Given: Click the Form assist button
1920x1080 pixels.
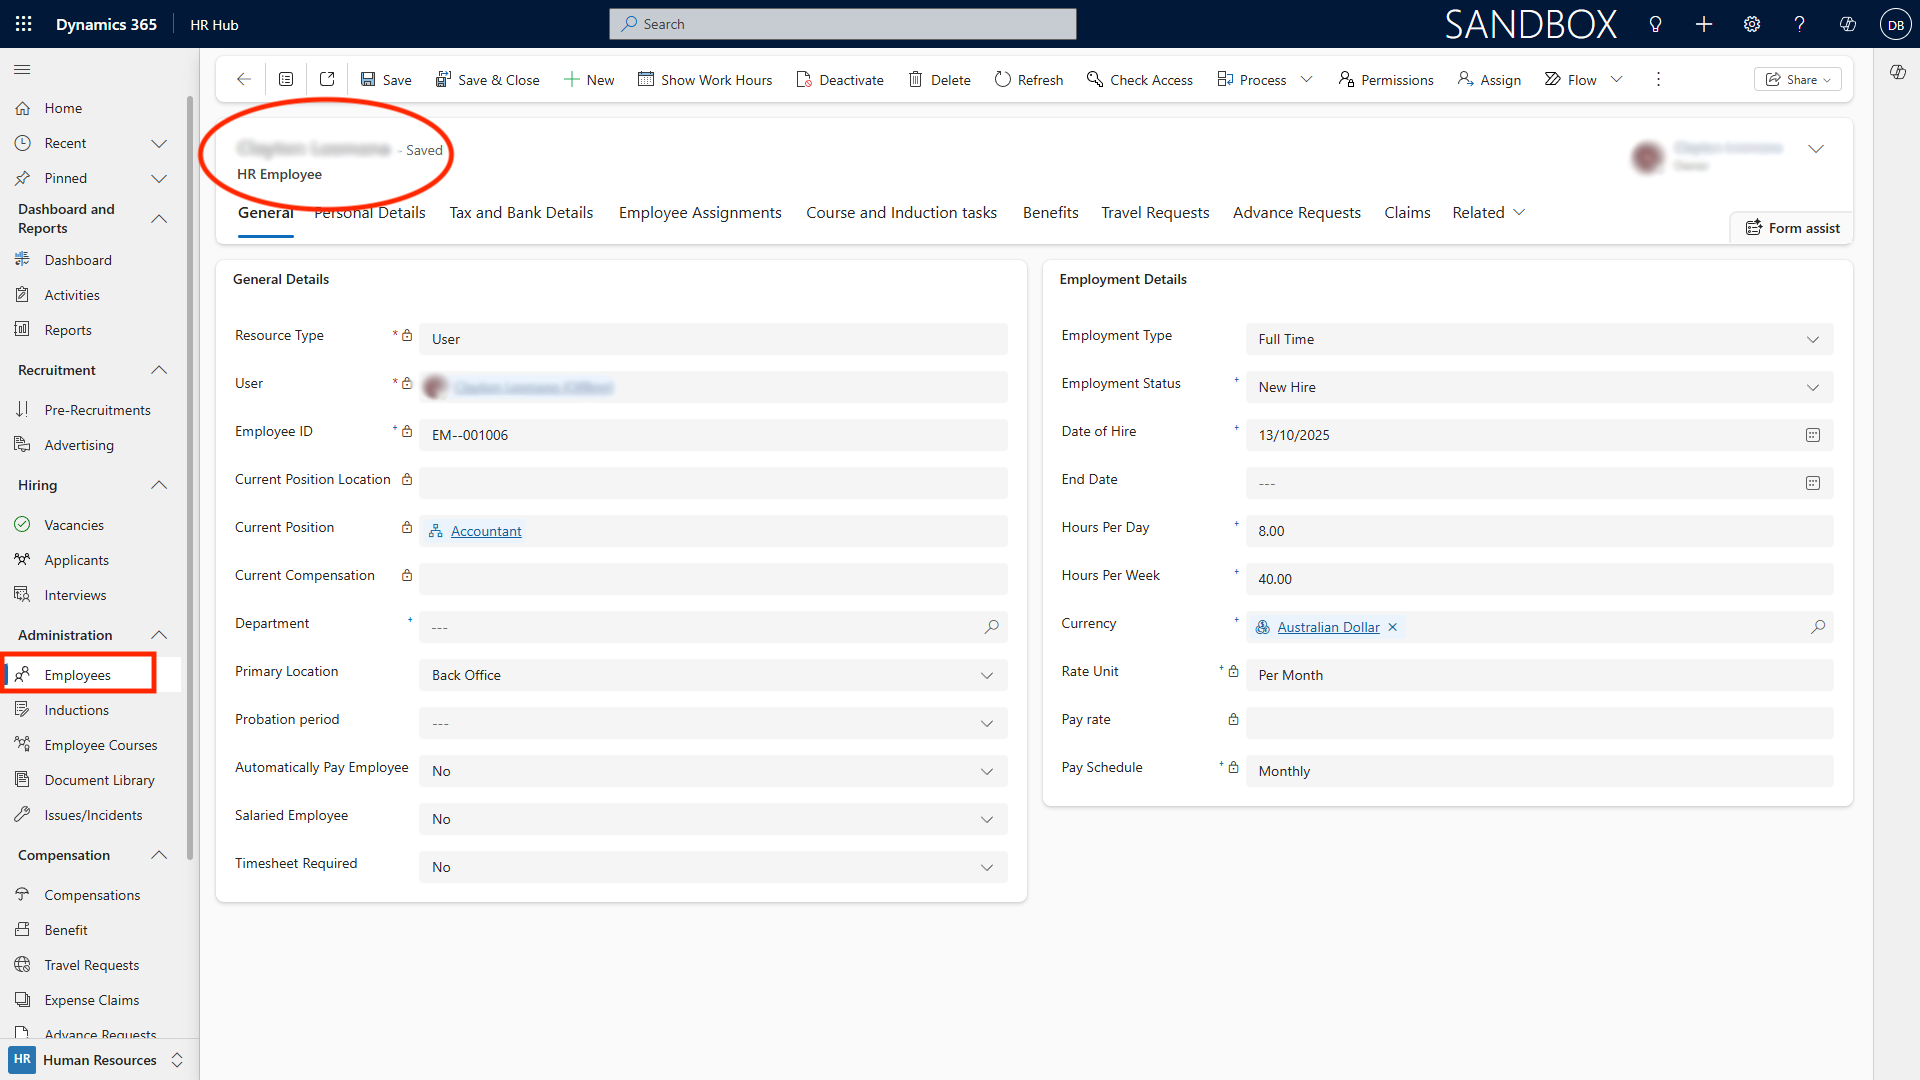Looking at the screenshot, I should click(1792, 228).
